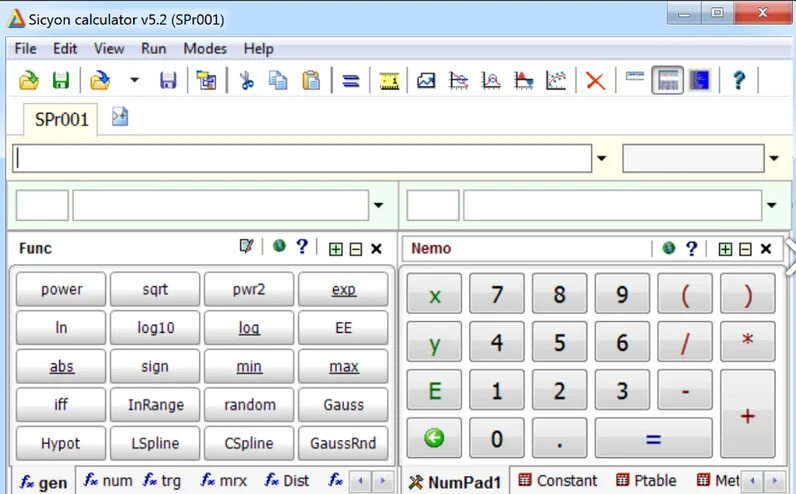This screenshot has width=796, height=494.
Task: Toggle the dark blue panel view icon
Action: (700, 80)
